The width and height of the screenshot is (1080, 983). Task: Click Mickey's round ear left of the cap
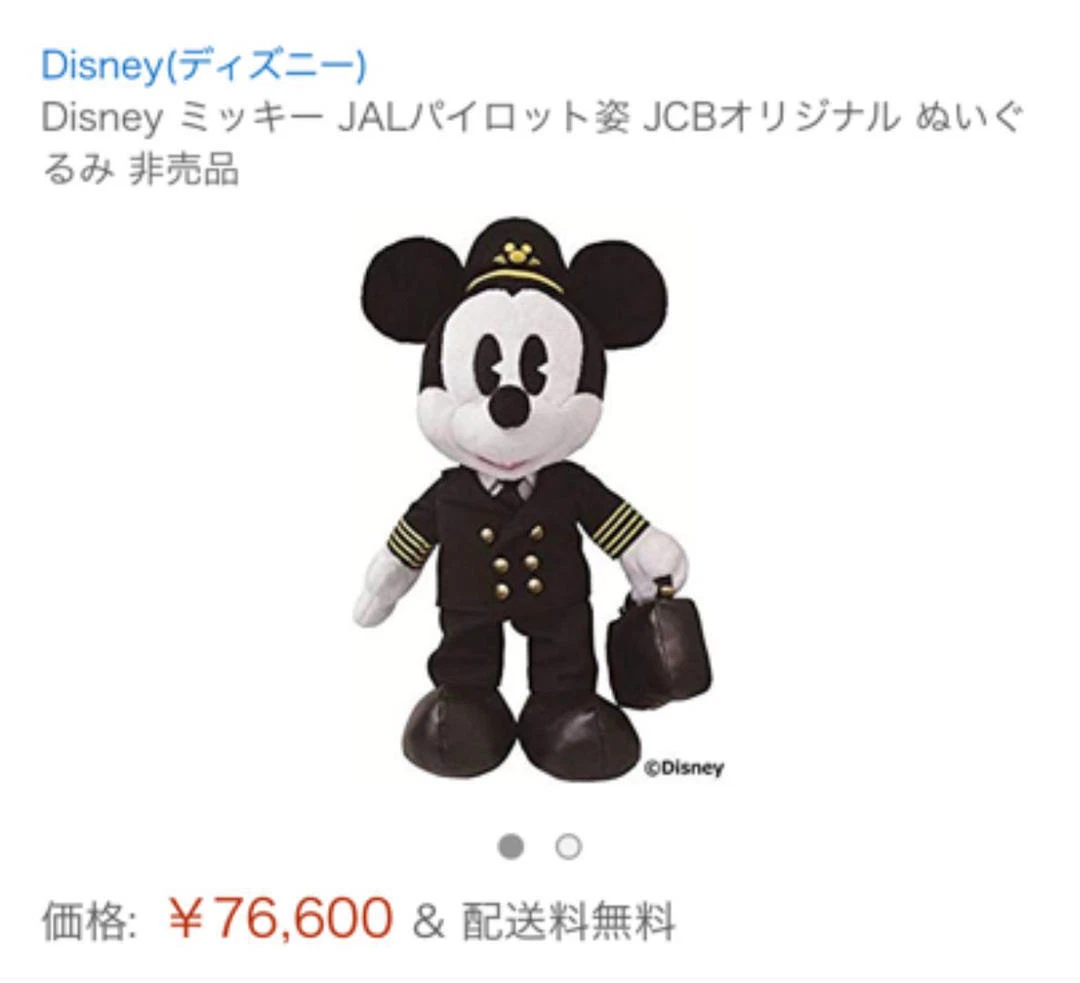[411, 288]
